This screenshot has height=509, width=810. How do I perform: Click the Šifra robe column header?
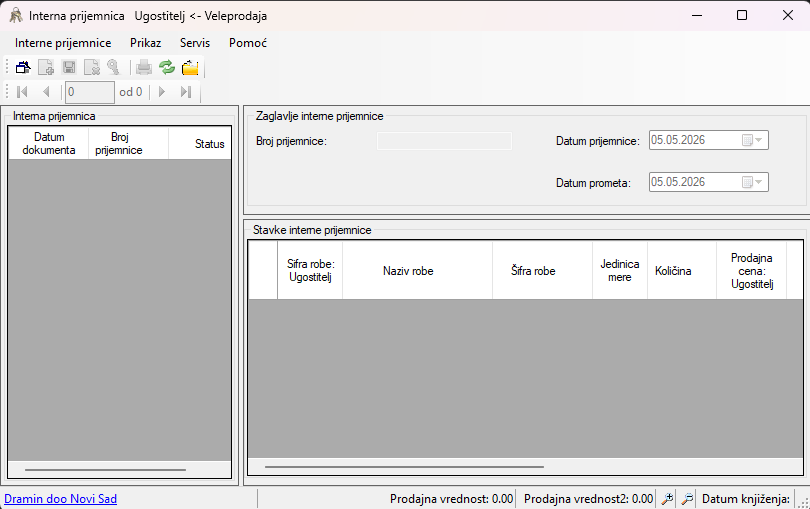[542, 270]
